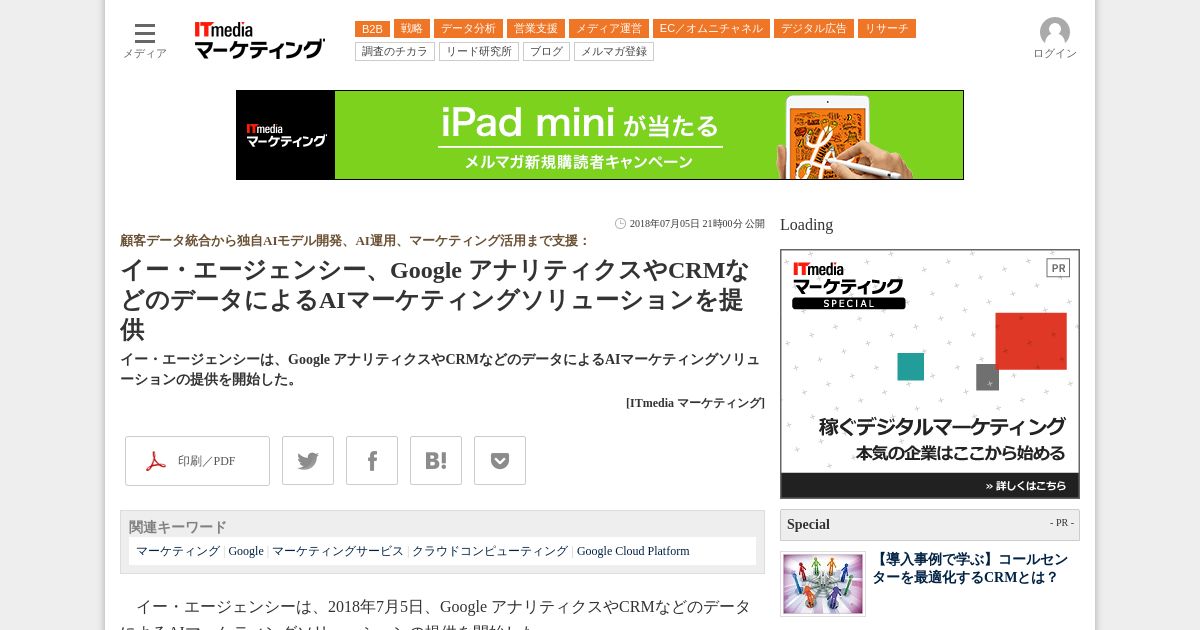Click the iPad mini campaign banner
Screen dimensions: 1200x630
tap(600, 135)
